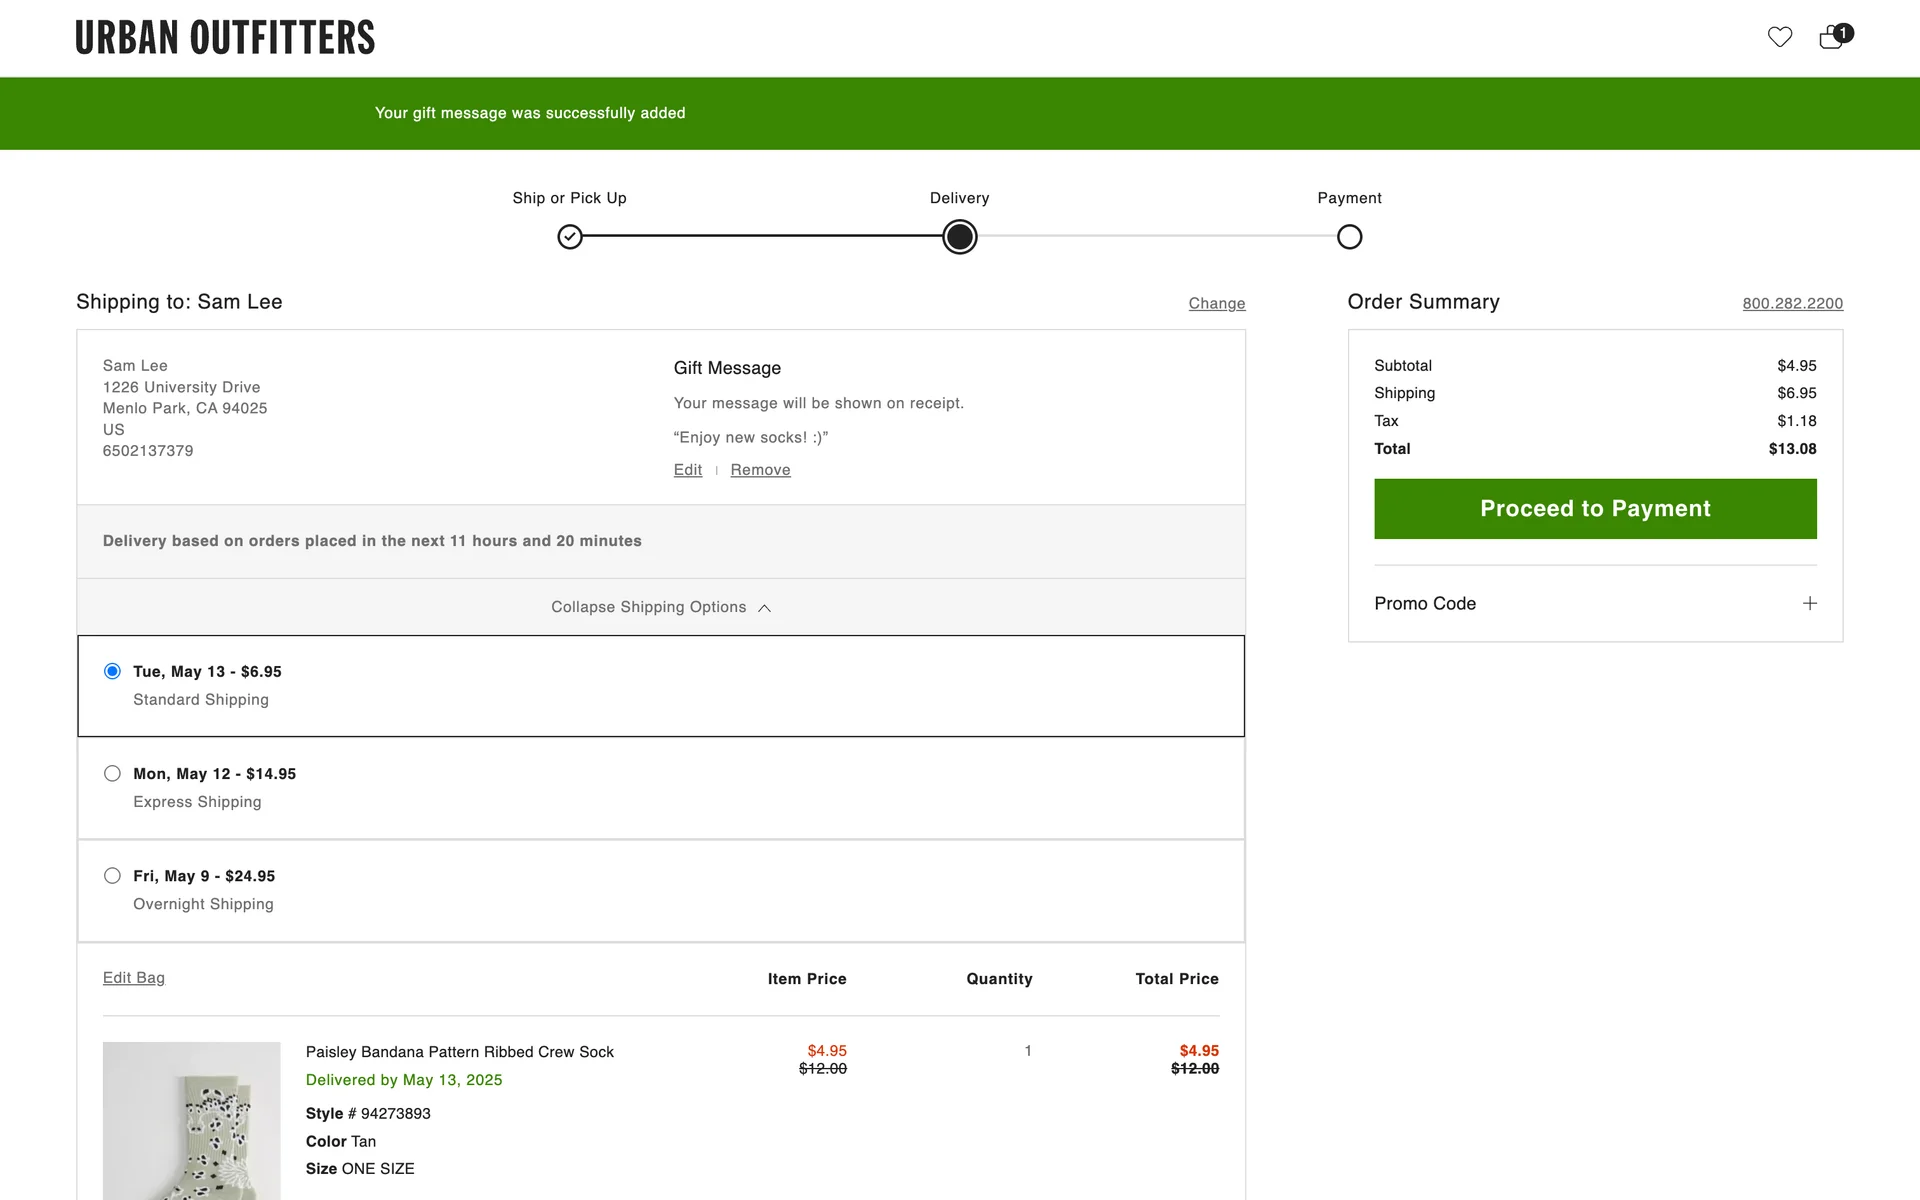Click the Payment step circle
The image size is (1920, 1200).
[x=1349, y=237]
